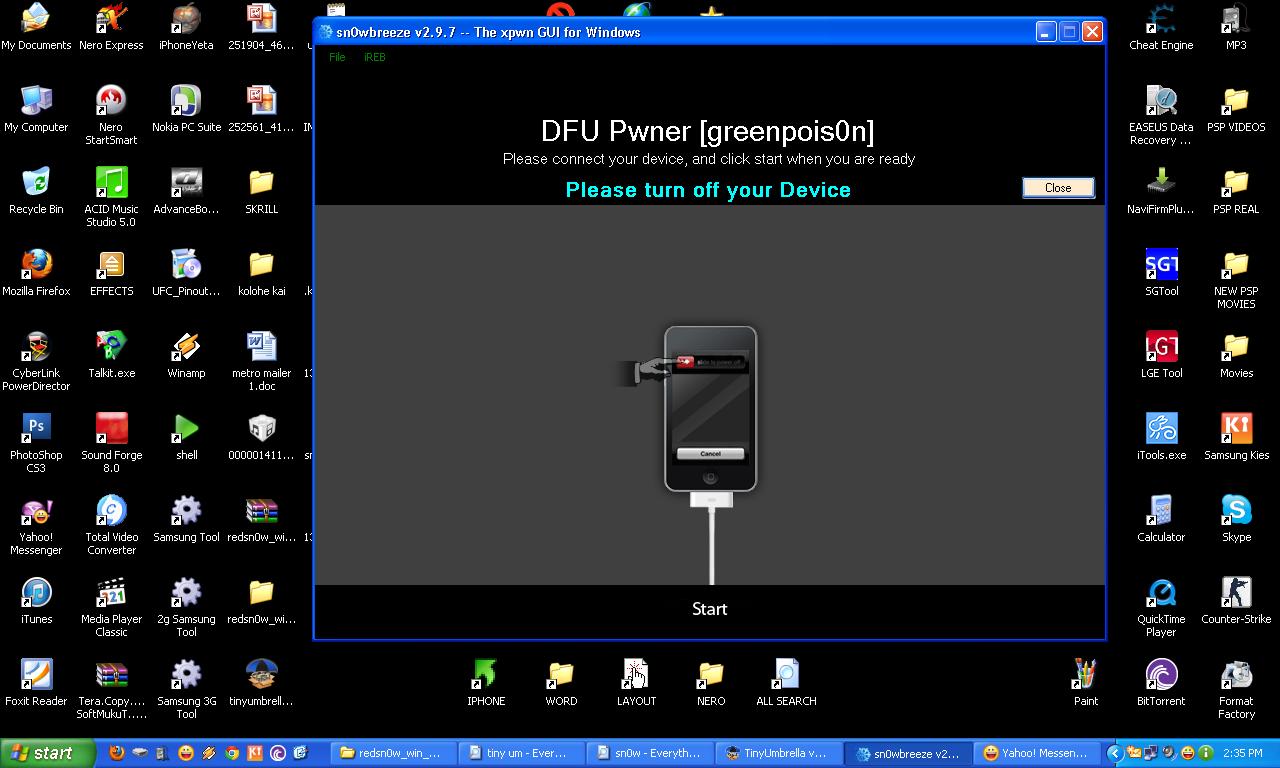Open the File menu in sn0wbreeze

[x=337, y=57]
